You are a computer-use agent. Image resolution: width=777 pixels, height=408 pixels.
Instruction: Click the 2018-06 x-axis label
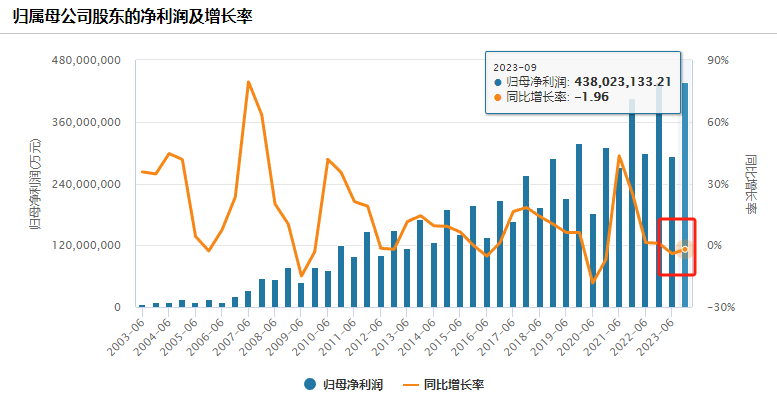coord(522,337)
